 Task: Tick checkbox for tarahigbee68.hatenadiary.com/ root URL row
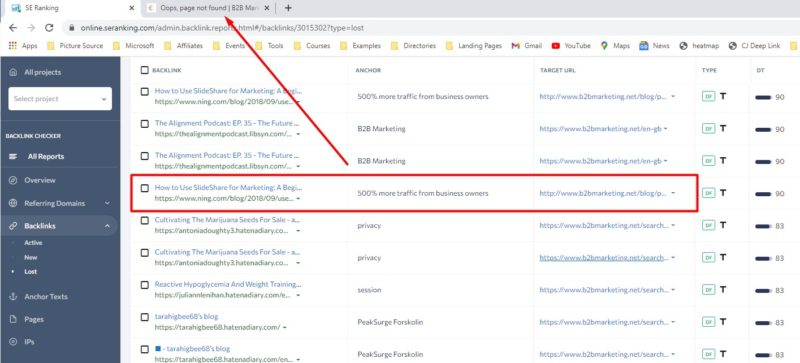[x=145, y=317]
